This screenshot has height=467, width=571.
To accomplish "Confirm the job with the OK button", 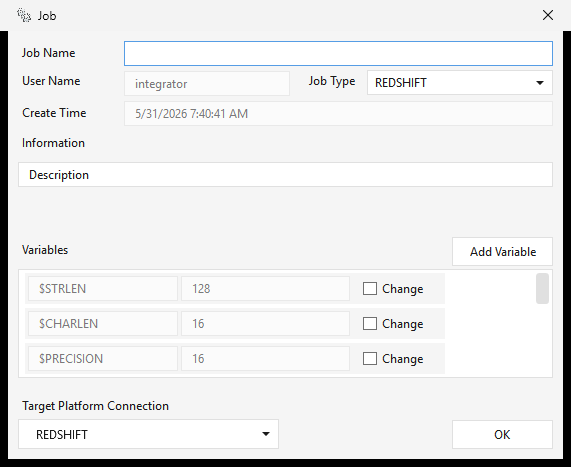I will coord(503,435).
